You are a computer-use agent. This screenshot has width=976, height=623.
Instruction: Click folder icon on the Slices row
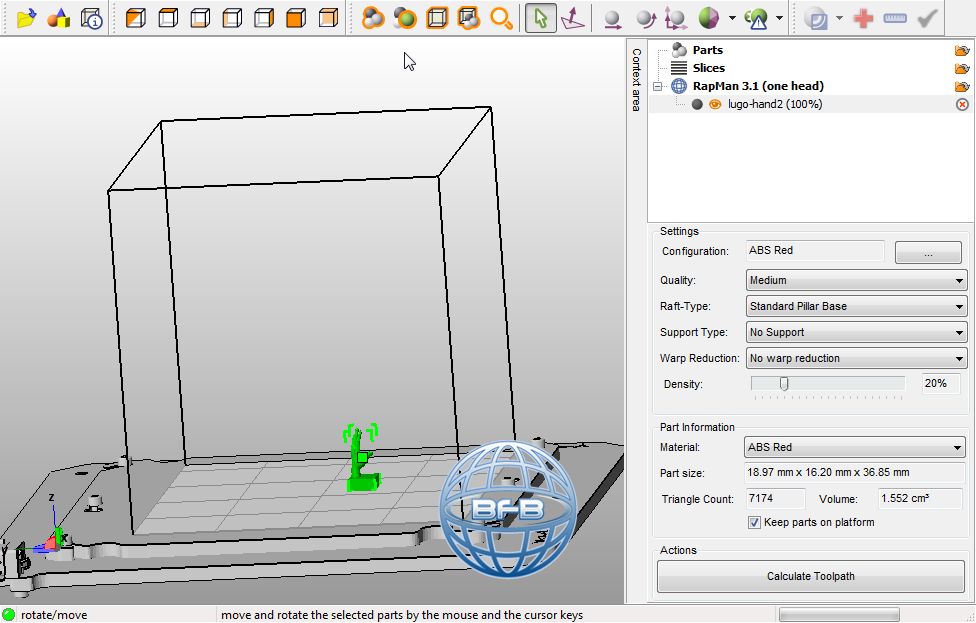click(962, 68)
